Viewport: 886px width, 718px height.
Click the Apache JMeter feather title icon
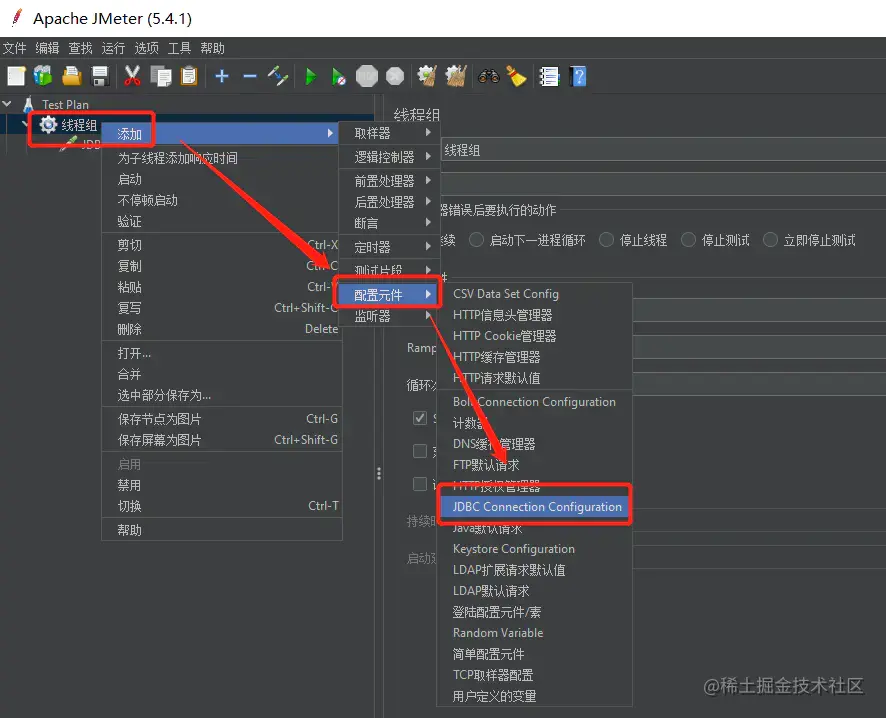click(17, 18)
